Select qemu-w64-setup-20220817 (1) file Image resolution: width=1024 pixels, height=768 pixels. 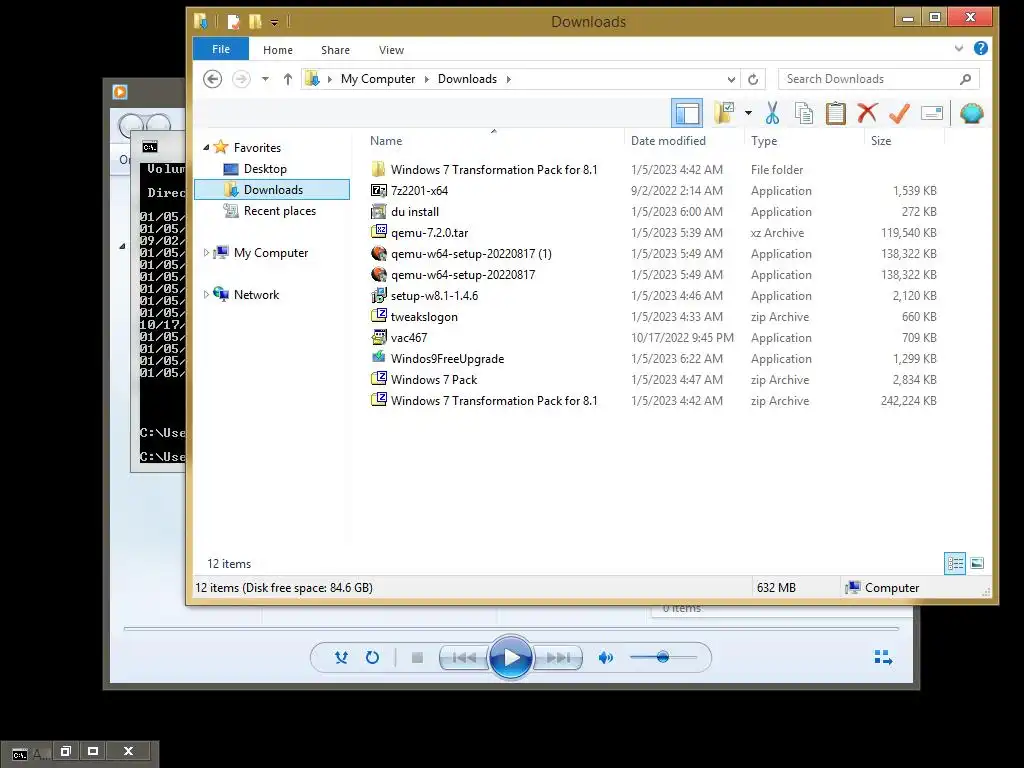click(x=471, y=253)
